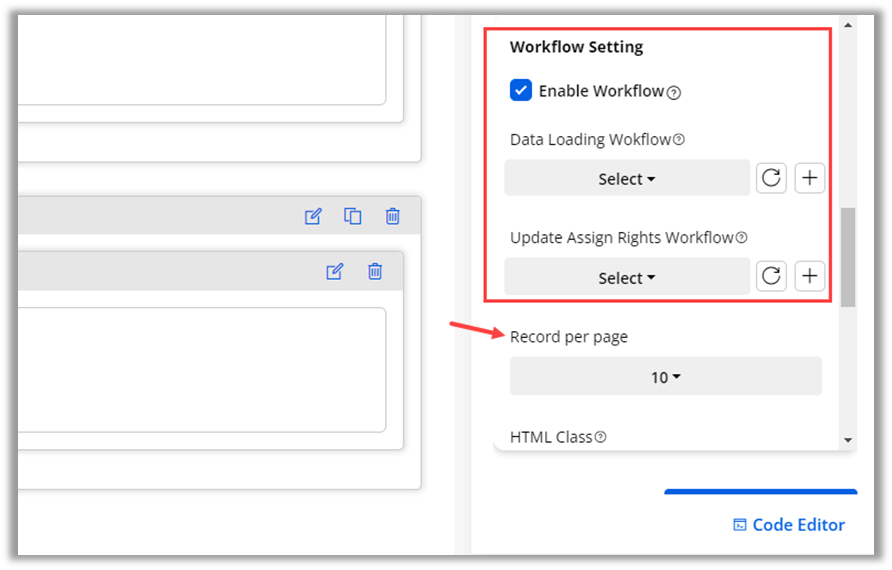Click the edit icon in the upper section header
The height and width of the screenshot is (570, 892).
313,216
